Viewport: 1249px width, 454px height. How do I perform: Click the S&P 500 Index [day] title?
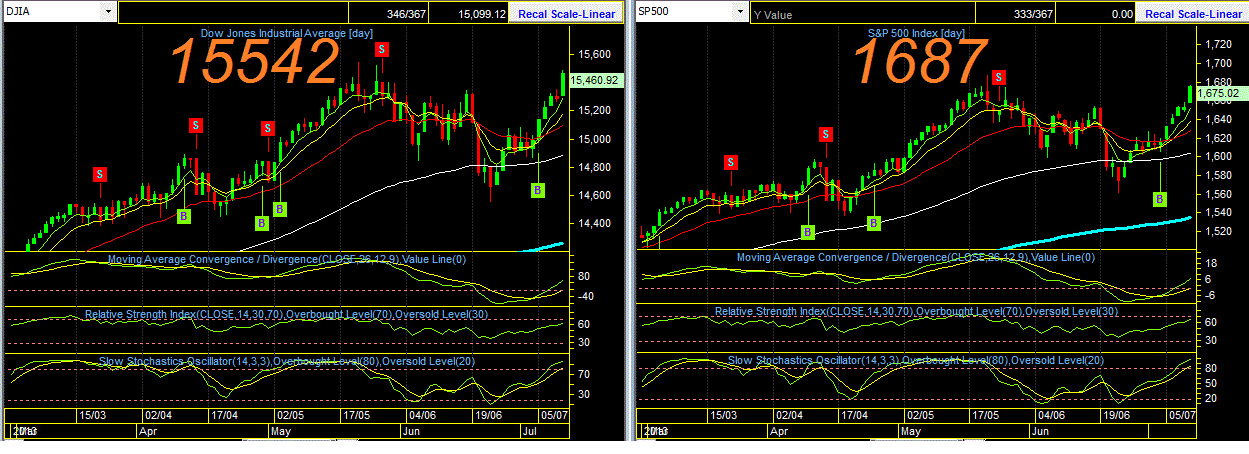(915, 33)
